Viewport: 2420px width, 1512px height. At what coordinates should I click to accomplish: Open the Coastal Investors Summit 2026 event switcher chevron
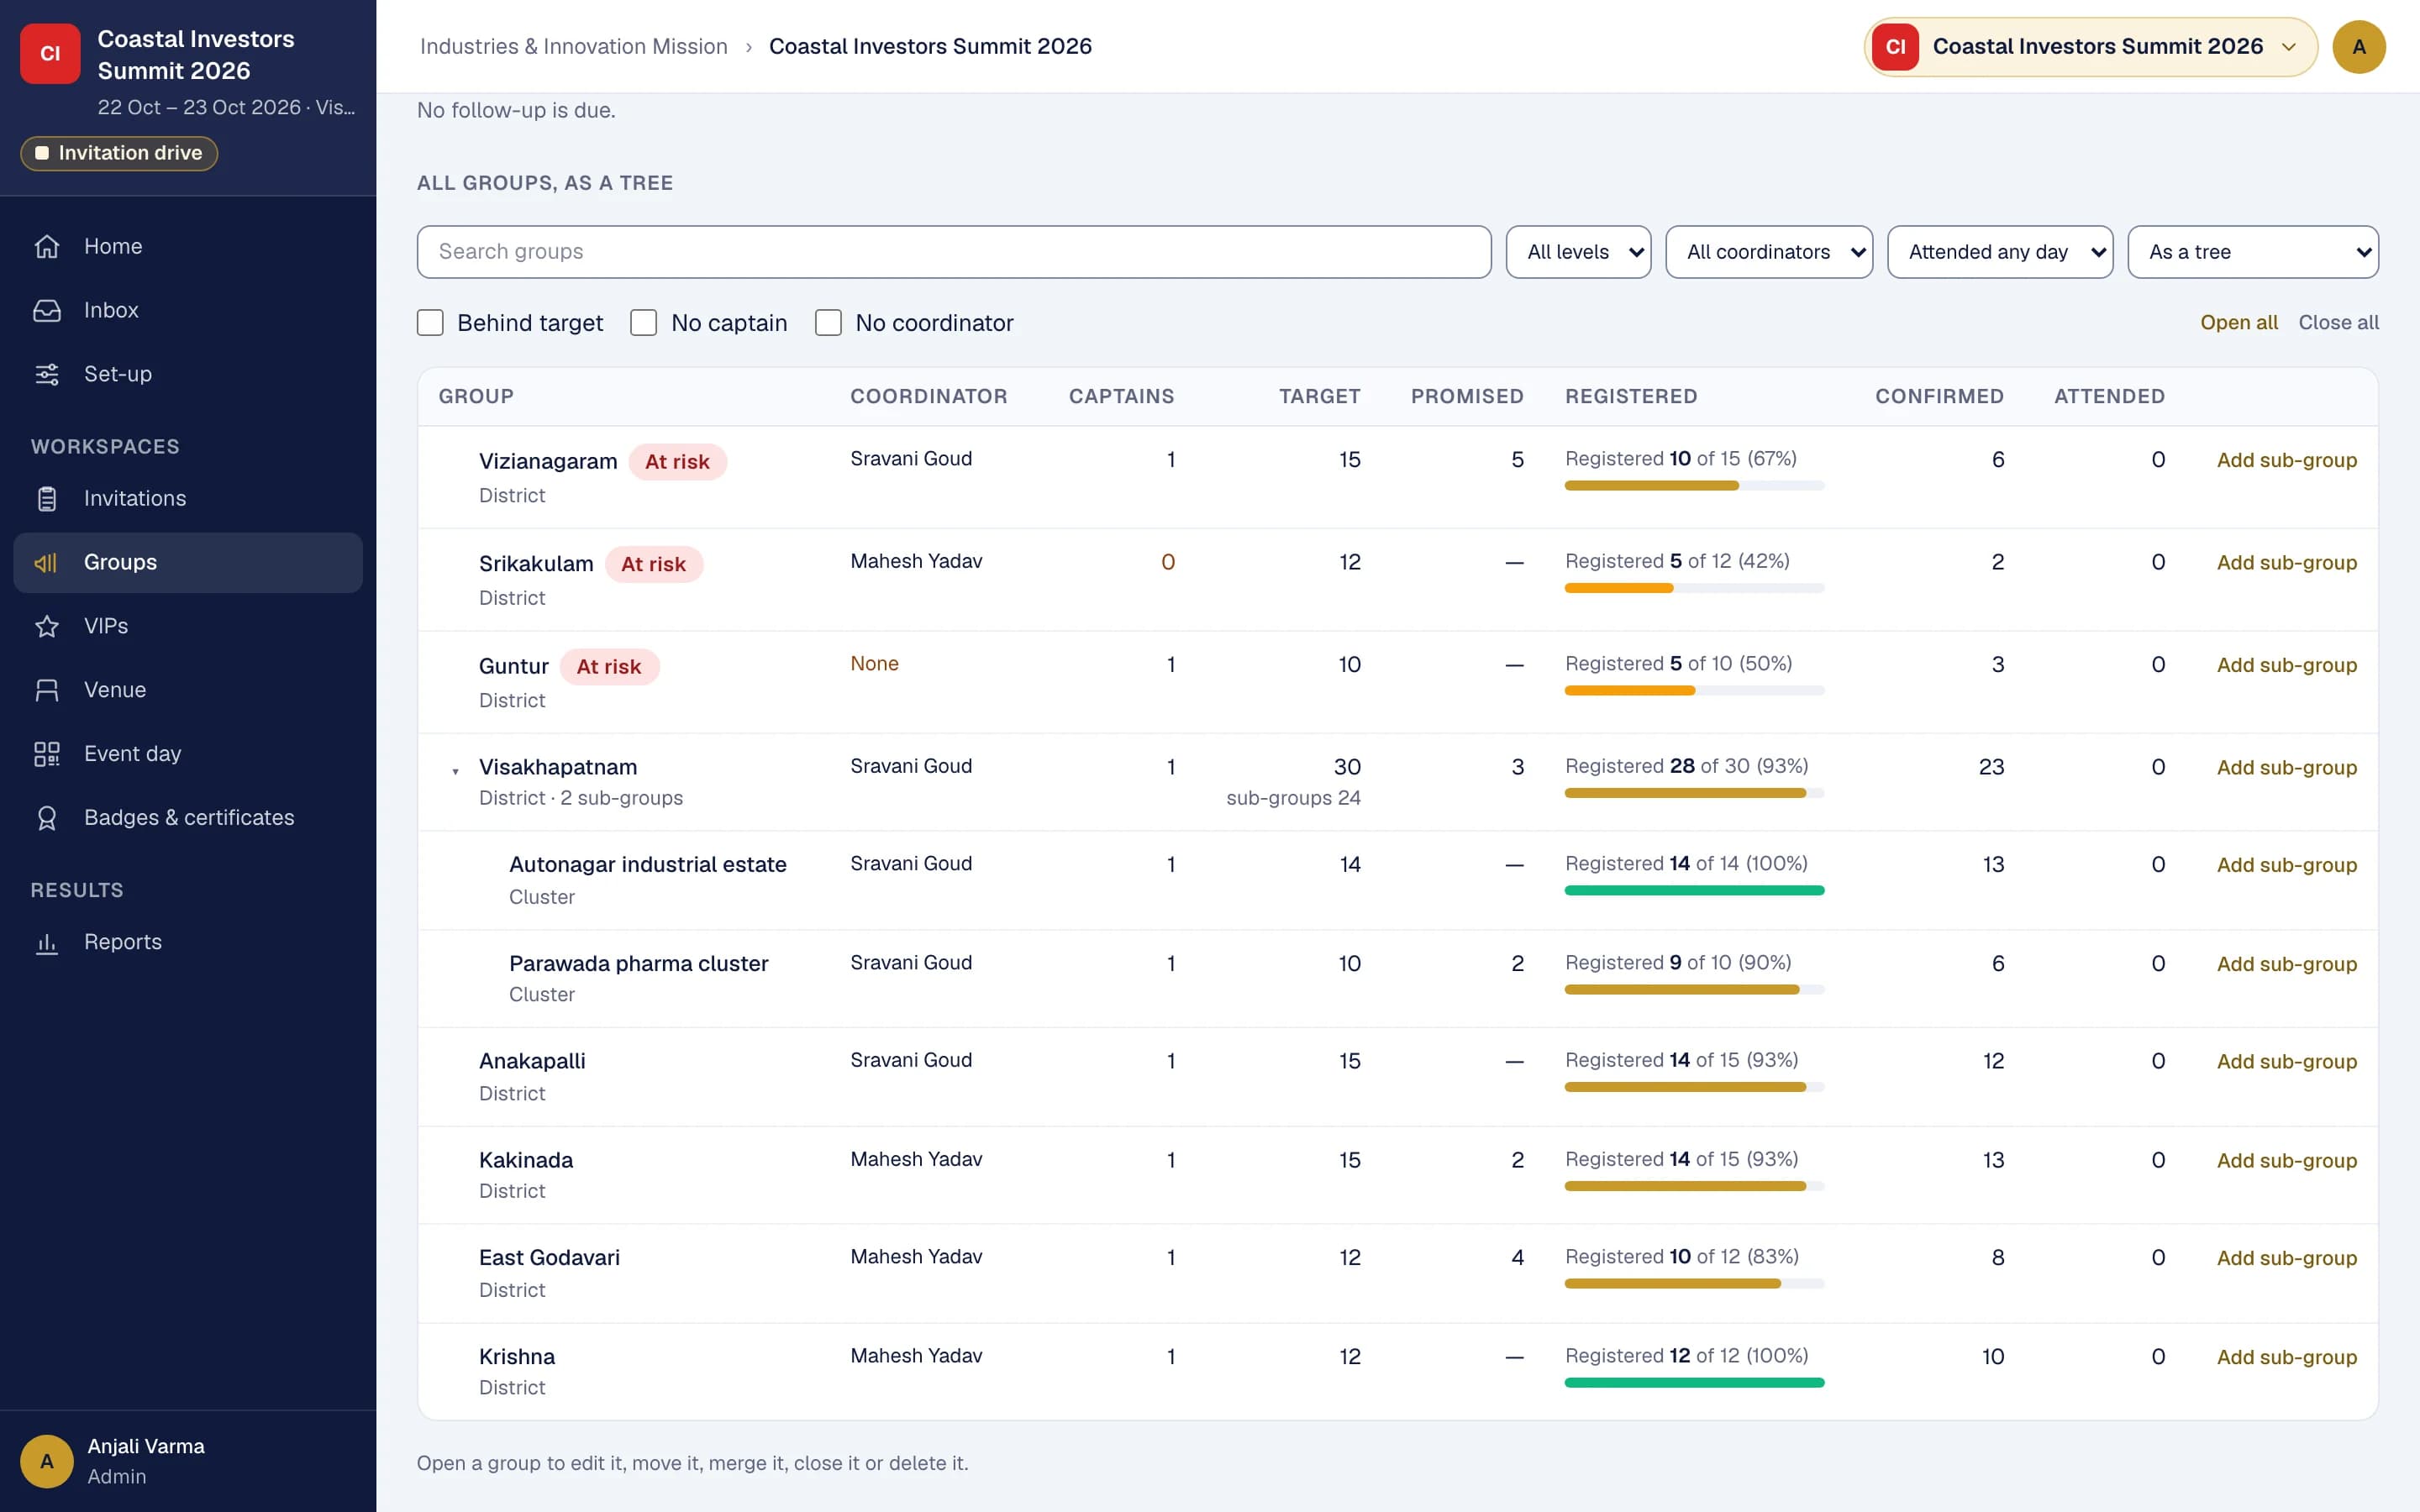tap(2288, 47)
